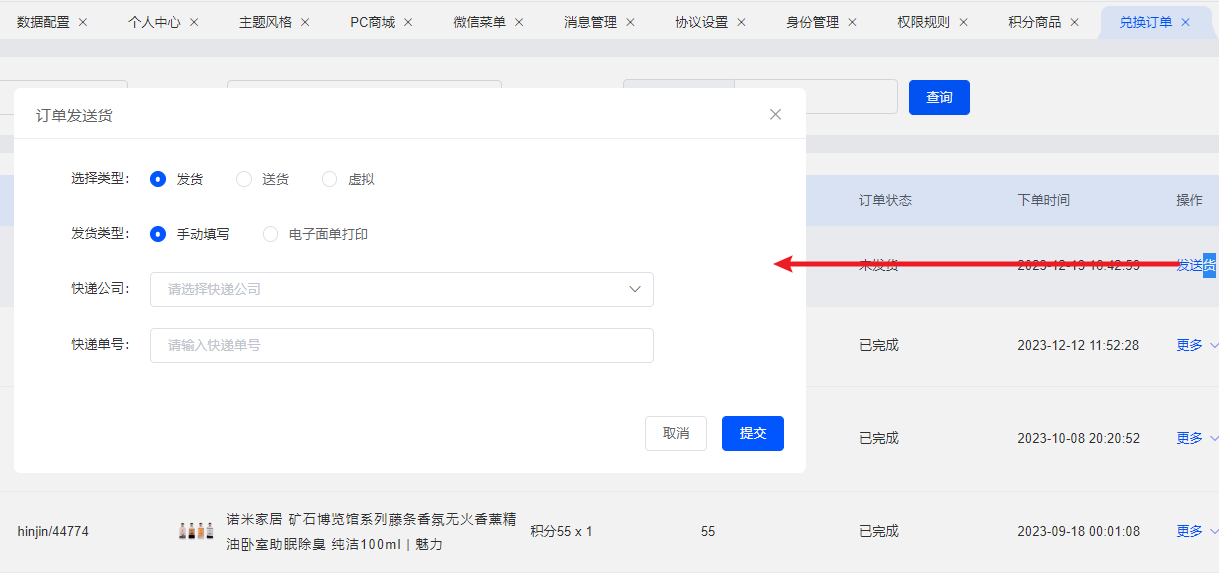This screenshot has height=573, width=1219.
Task: Submit the shipping form with 提交
Action: point(753,433)
